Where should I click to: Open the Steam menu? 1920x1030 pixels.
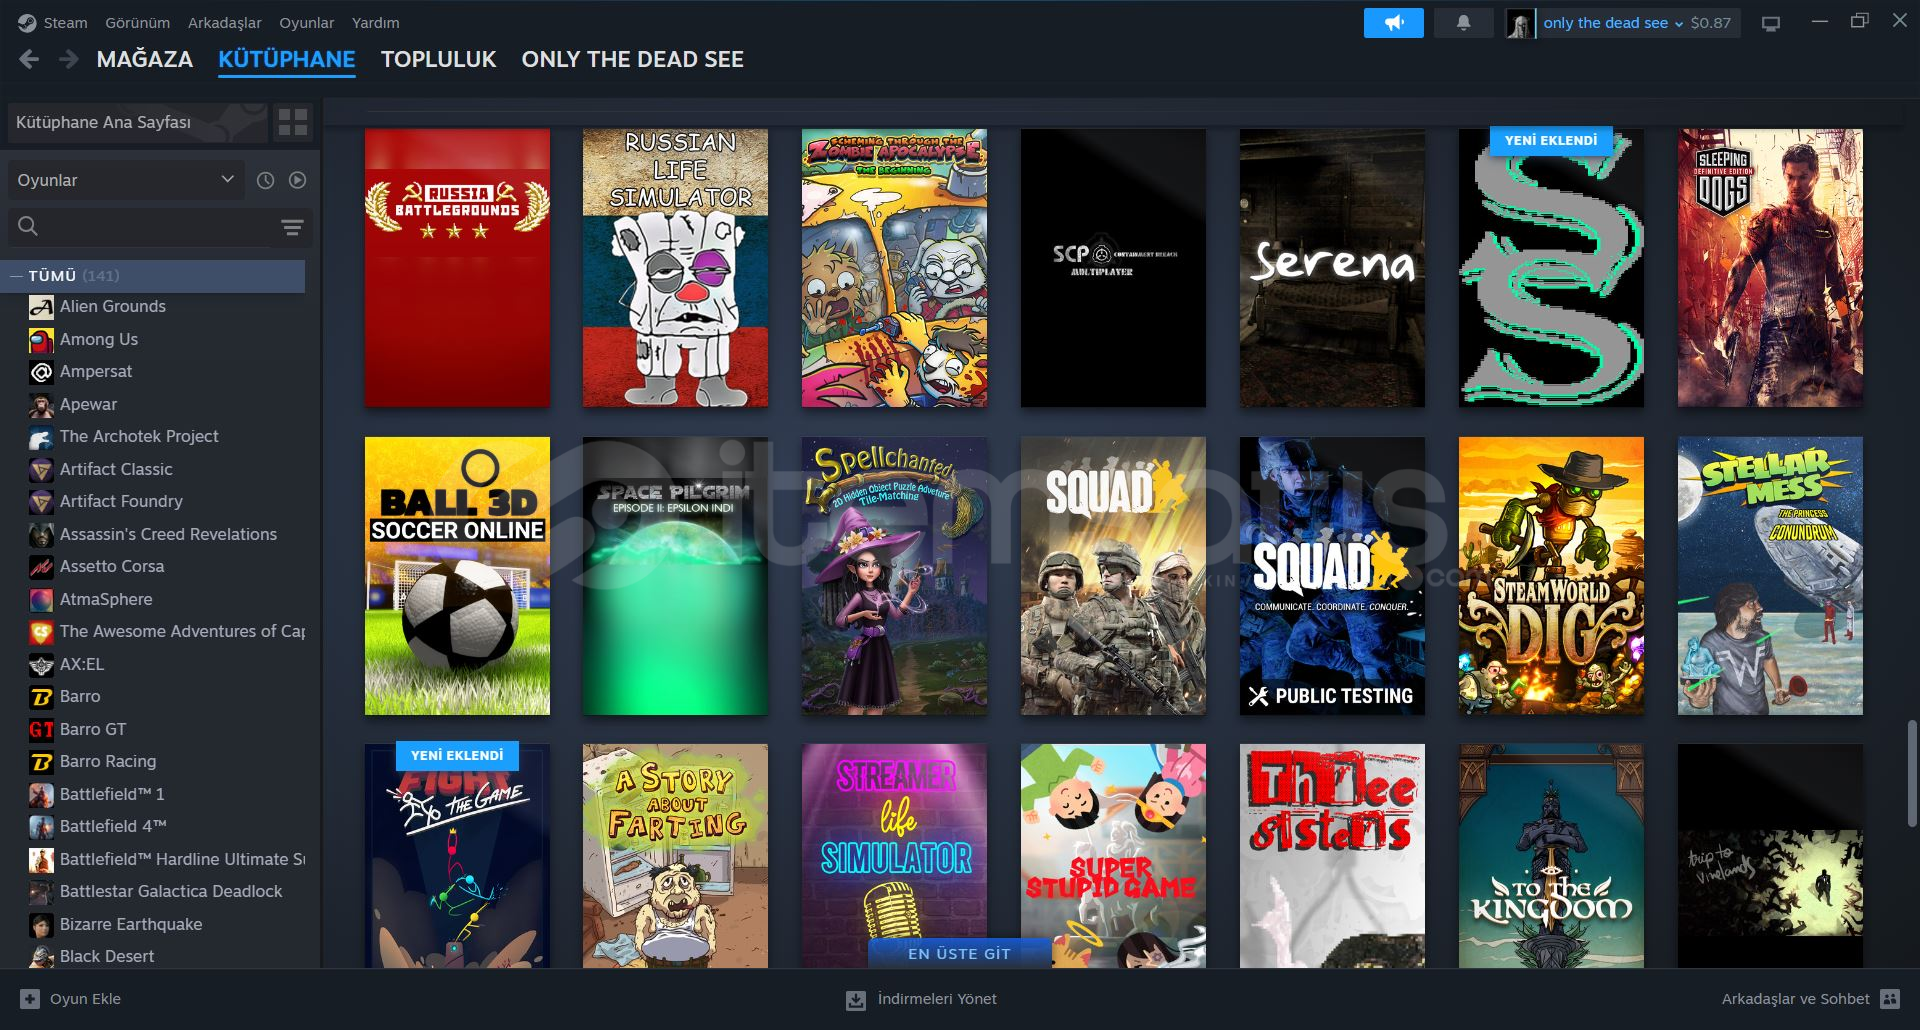pos(65,22)
